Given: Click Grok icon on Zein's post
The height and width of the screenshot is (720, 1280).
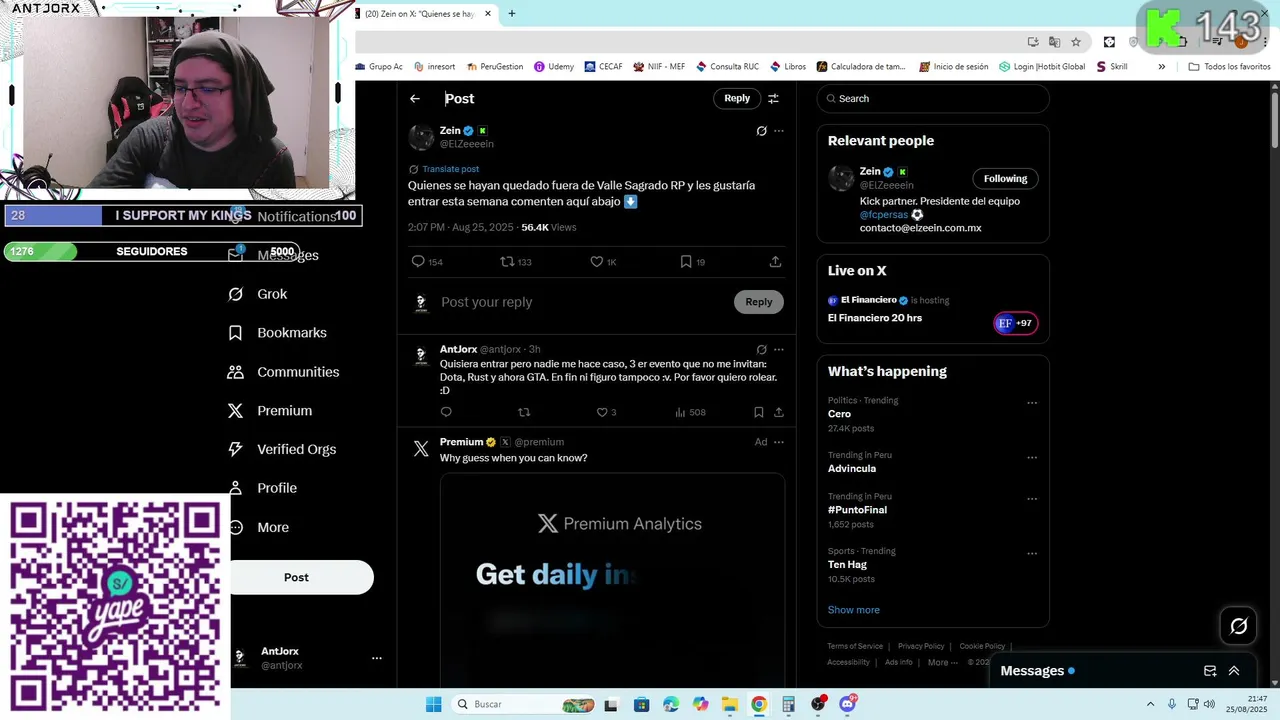Looking at the screenshot, I should pyautogui.click(x=761, y=131).
